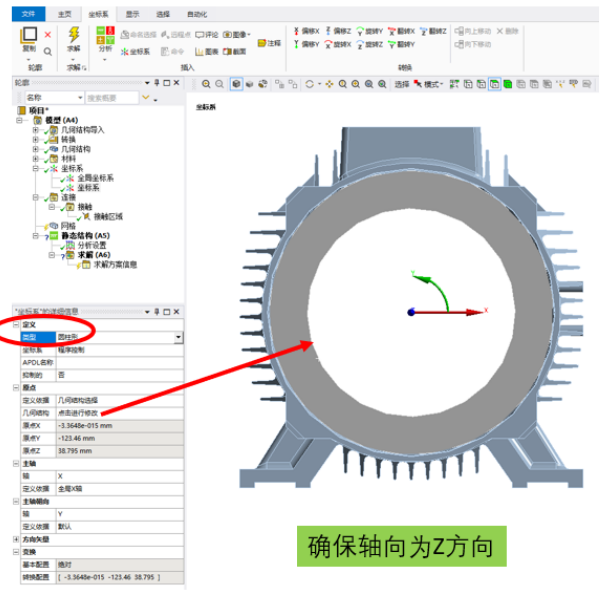Click the 注释 (Annotation) ribbon button
Viewport: 612px width, 600px height.
point(269,43)
